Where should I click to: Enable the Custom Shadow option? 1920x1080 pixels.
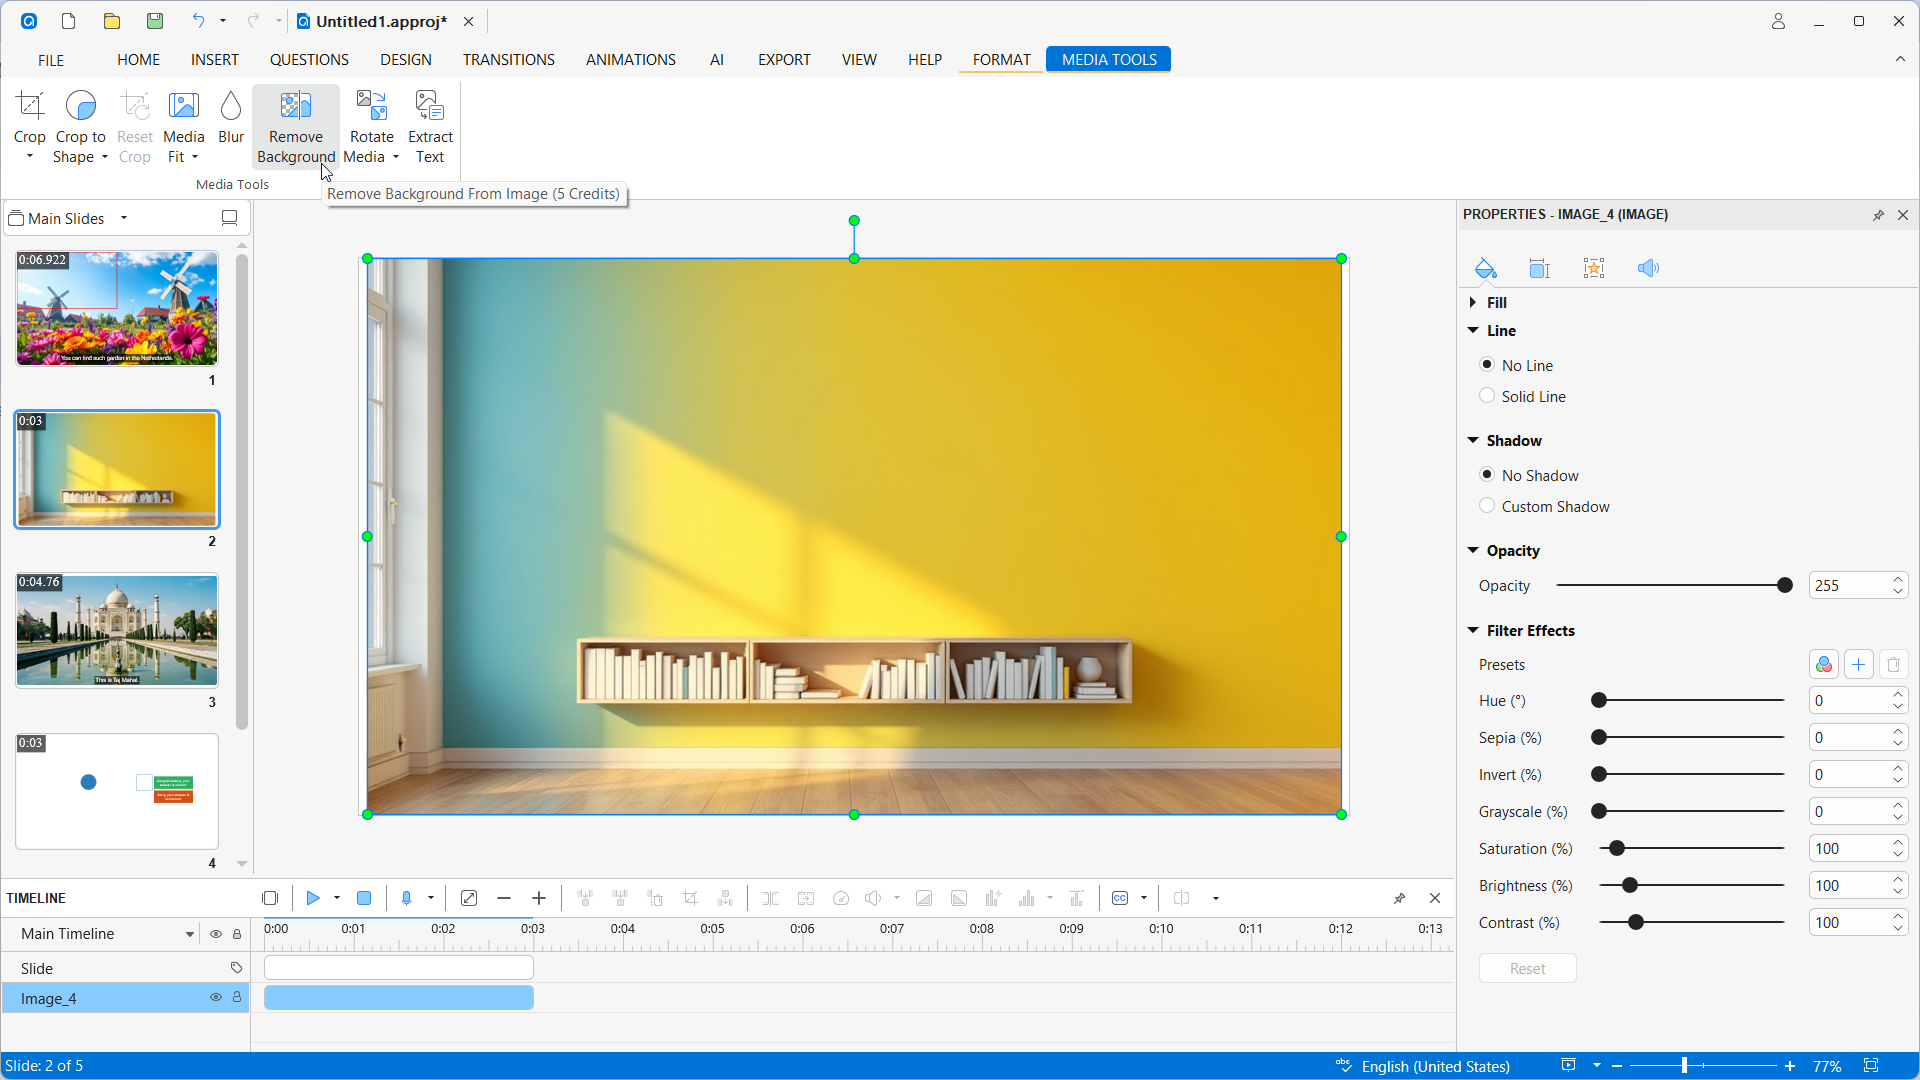[x=1487, y=506]
